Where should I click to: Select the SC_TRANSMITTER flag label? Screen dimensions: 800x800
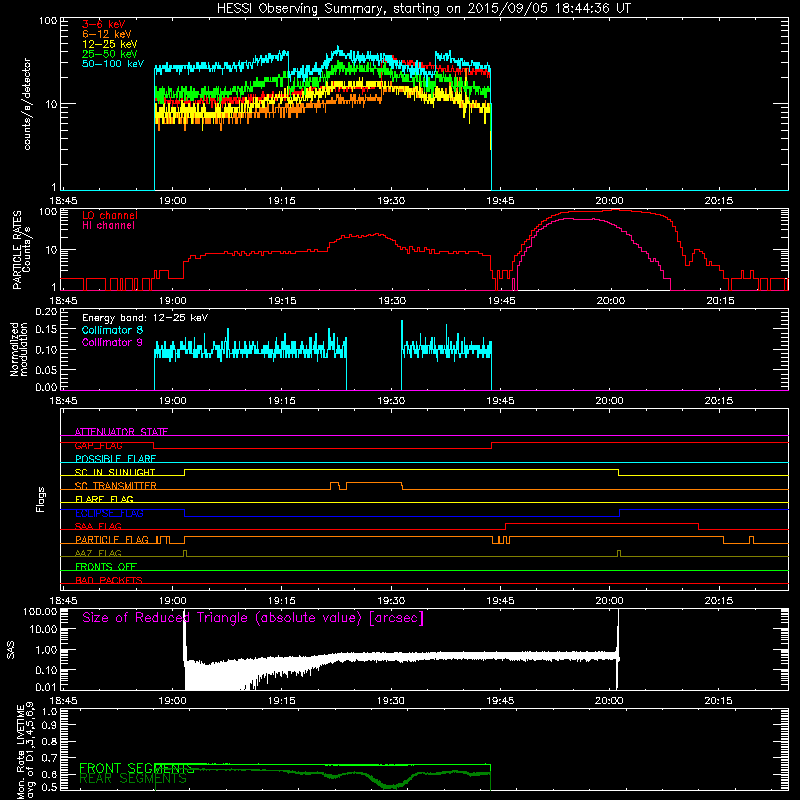116,486
